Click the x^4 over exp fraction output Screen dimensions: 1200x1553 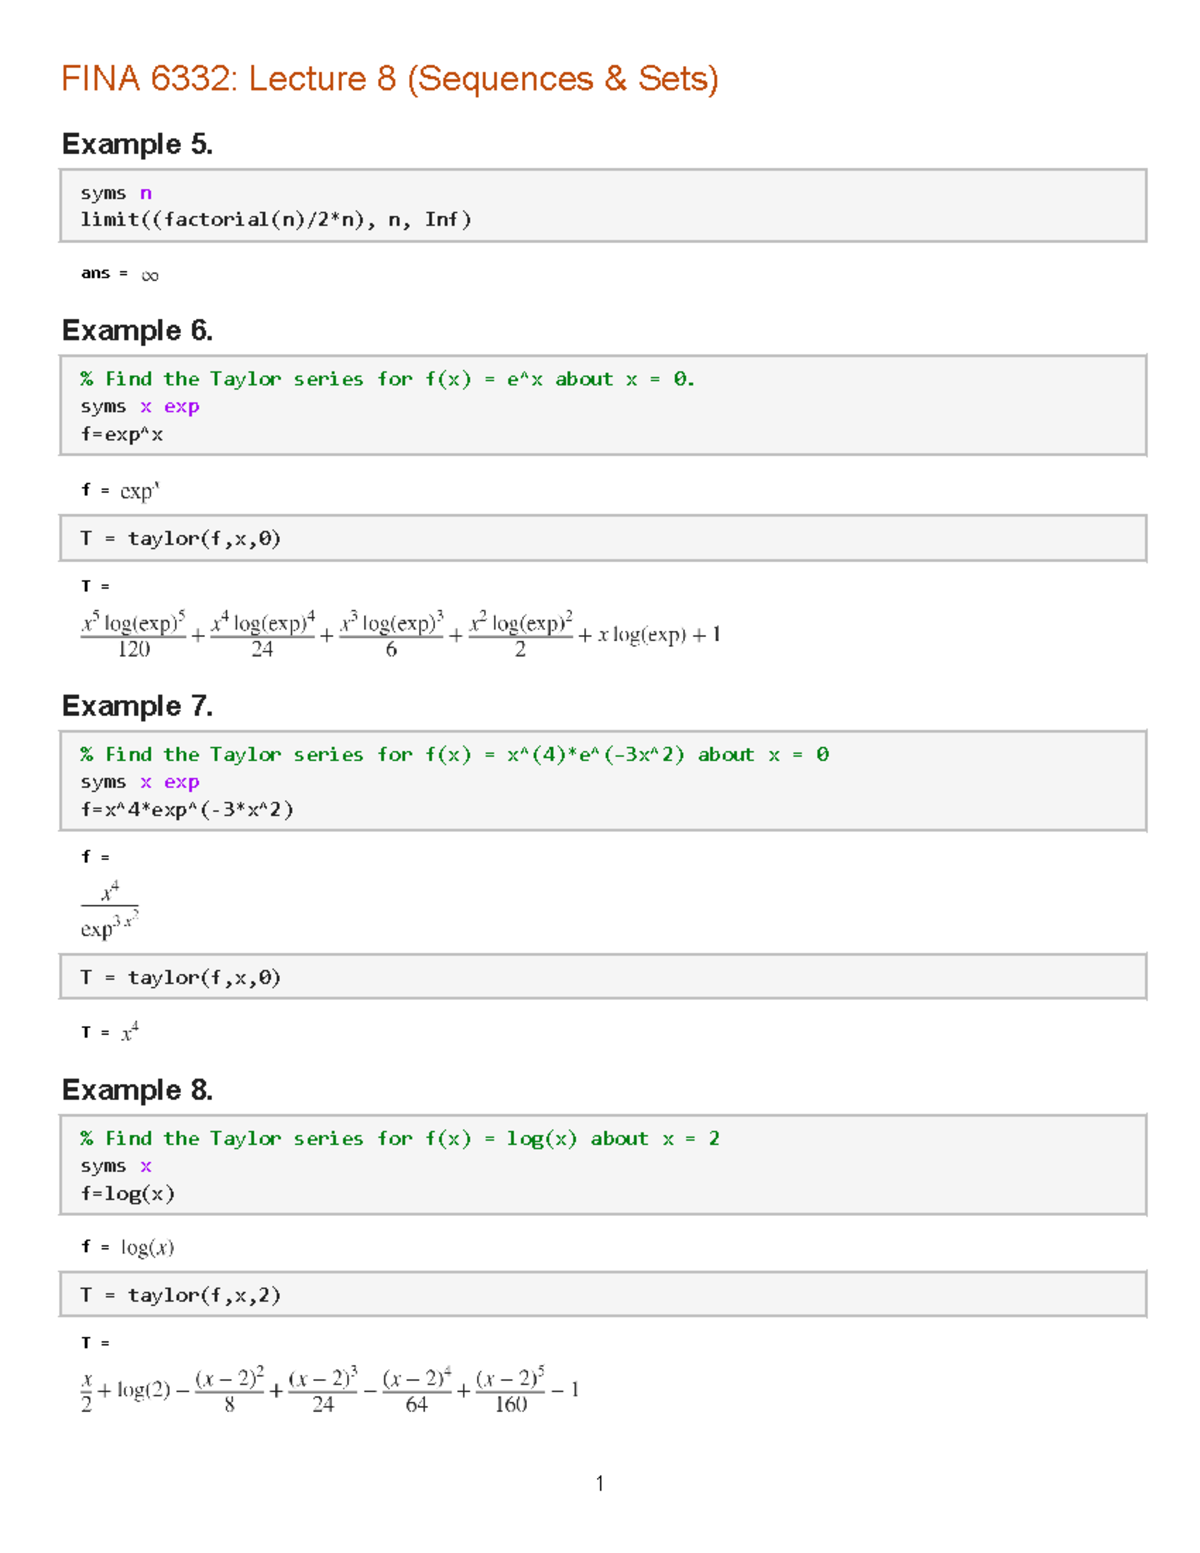click(x=109, y=909)
